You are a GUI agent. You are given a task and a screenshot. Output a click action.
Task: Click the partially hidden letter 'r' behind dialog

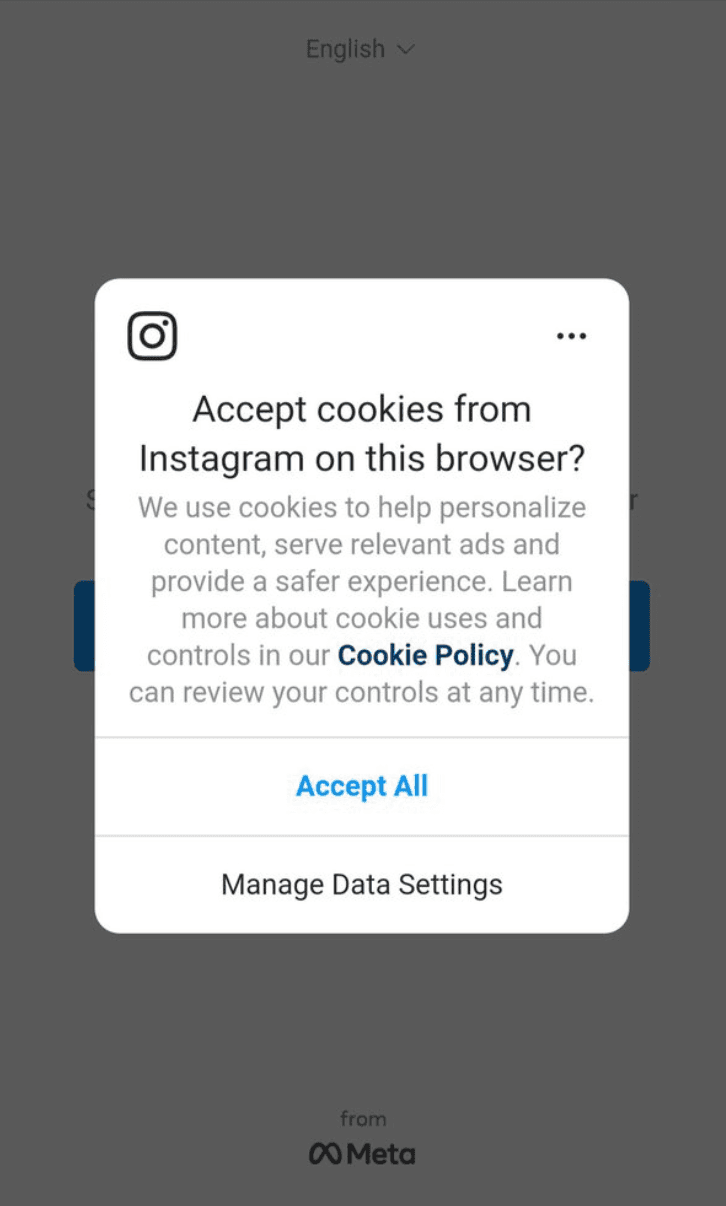coord(633,500)
